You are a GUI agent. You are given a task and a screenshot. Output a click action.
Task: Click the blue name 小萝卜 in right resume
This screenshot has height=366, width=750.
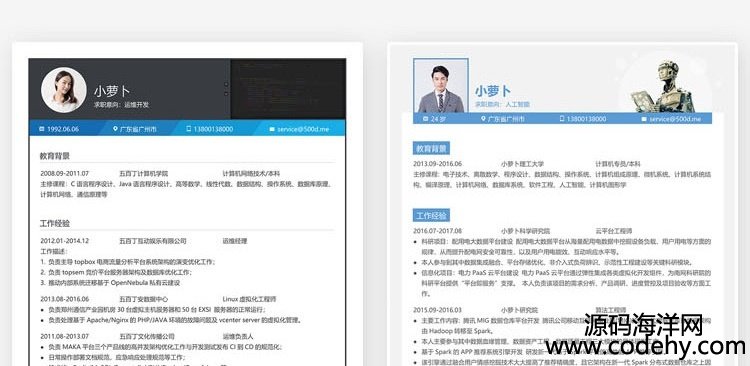pyautogui.click(x=493, y=90)
